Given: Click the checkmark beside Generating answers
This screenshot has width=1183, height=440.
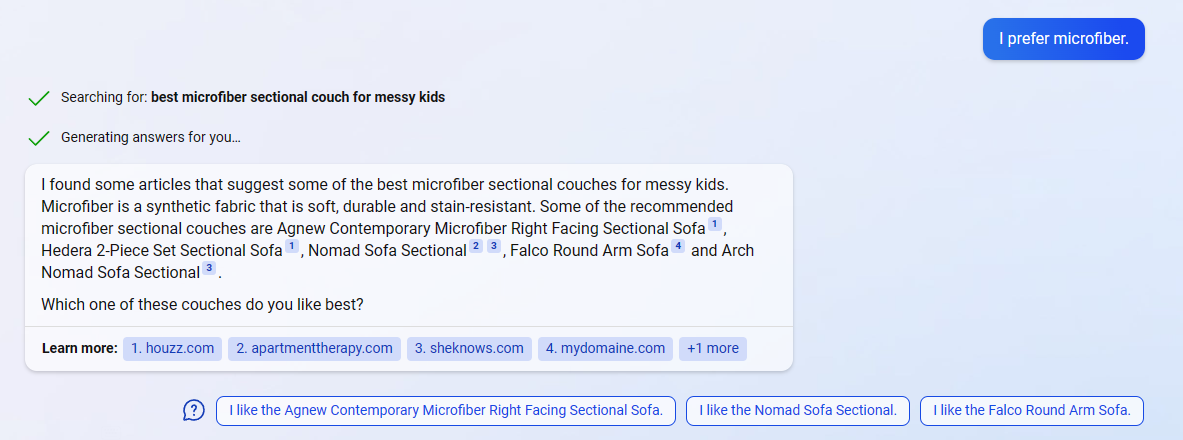Looking at the screenshot, I should tap(39, 138).
